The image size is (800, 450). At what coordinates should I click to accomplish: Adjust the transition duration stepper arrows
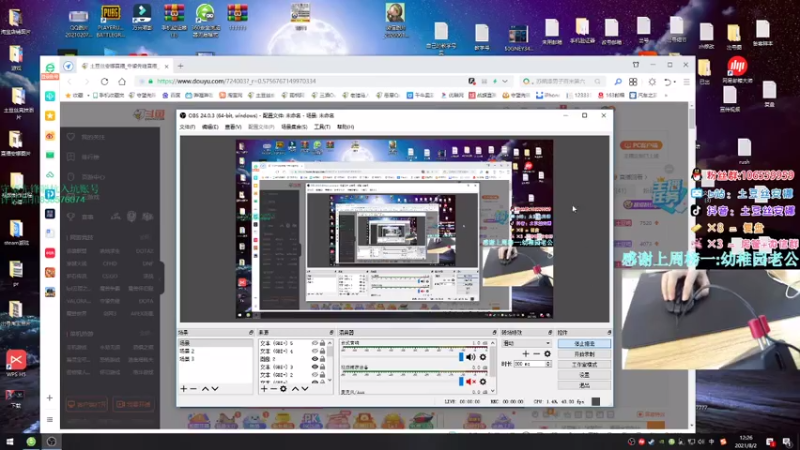548,364
